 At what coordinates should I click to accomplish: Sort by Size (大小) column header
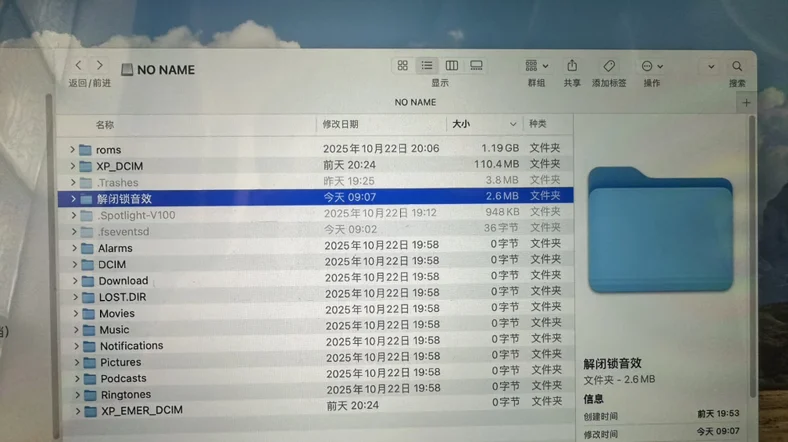tap(461, 124)
